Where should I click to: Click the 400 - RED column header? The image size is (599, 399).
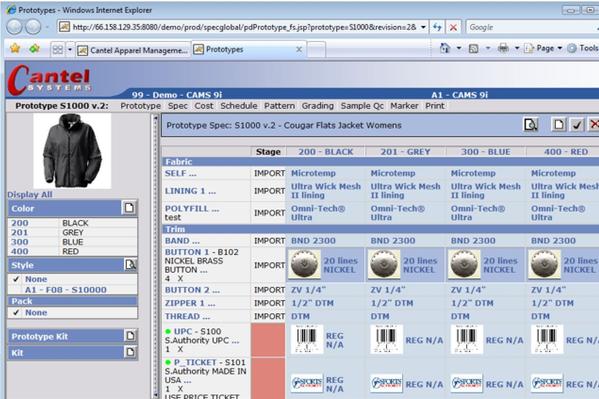pyautogui.click(x=565, y=152)
